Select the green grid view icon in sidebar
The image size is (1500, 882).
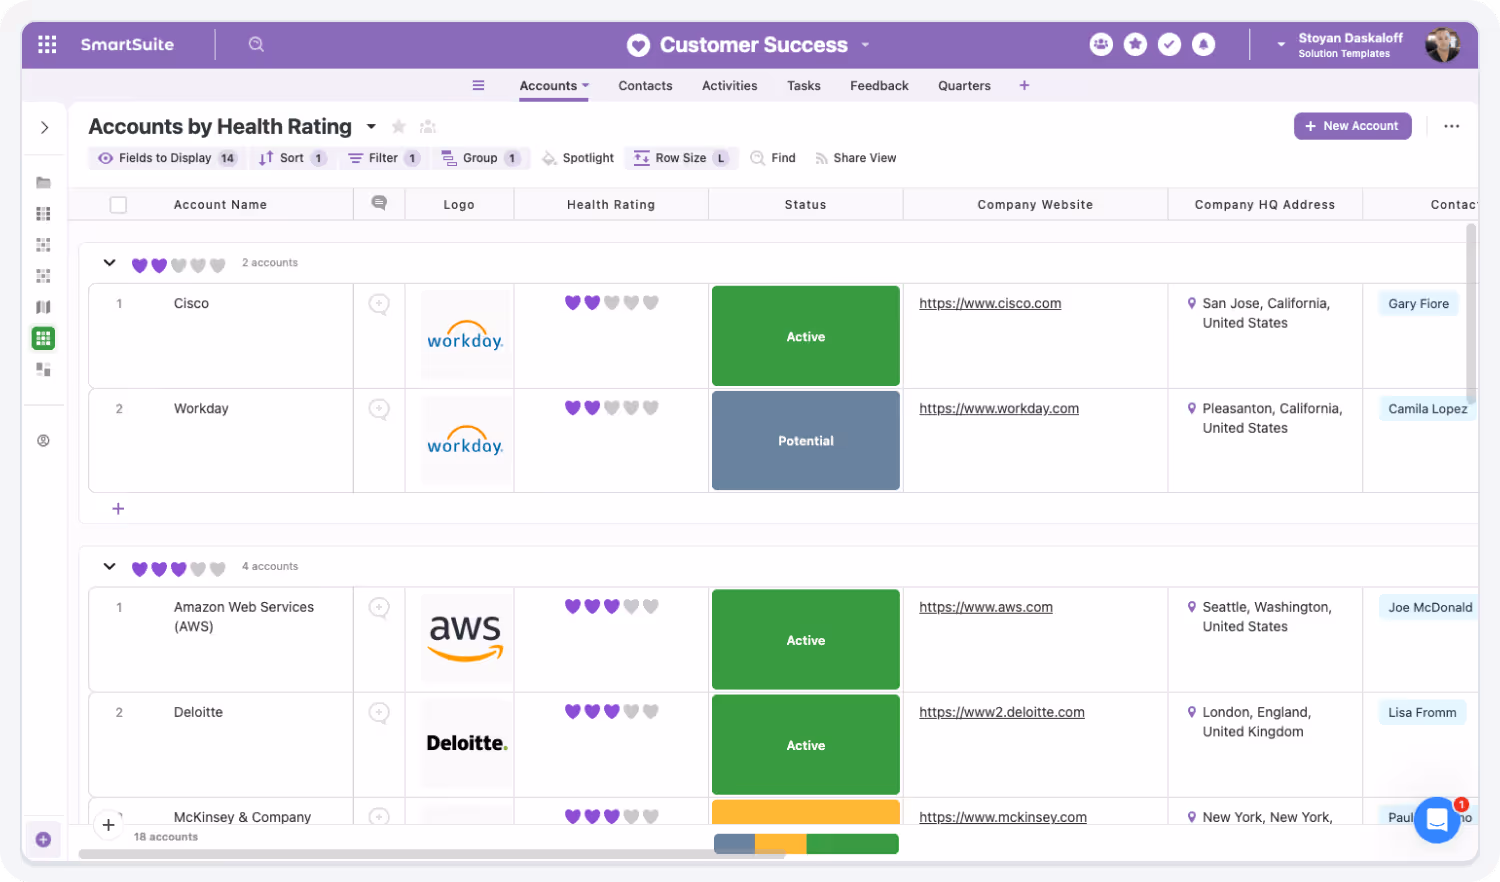click(x=43, y=338)
